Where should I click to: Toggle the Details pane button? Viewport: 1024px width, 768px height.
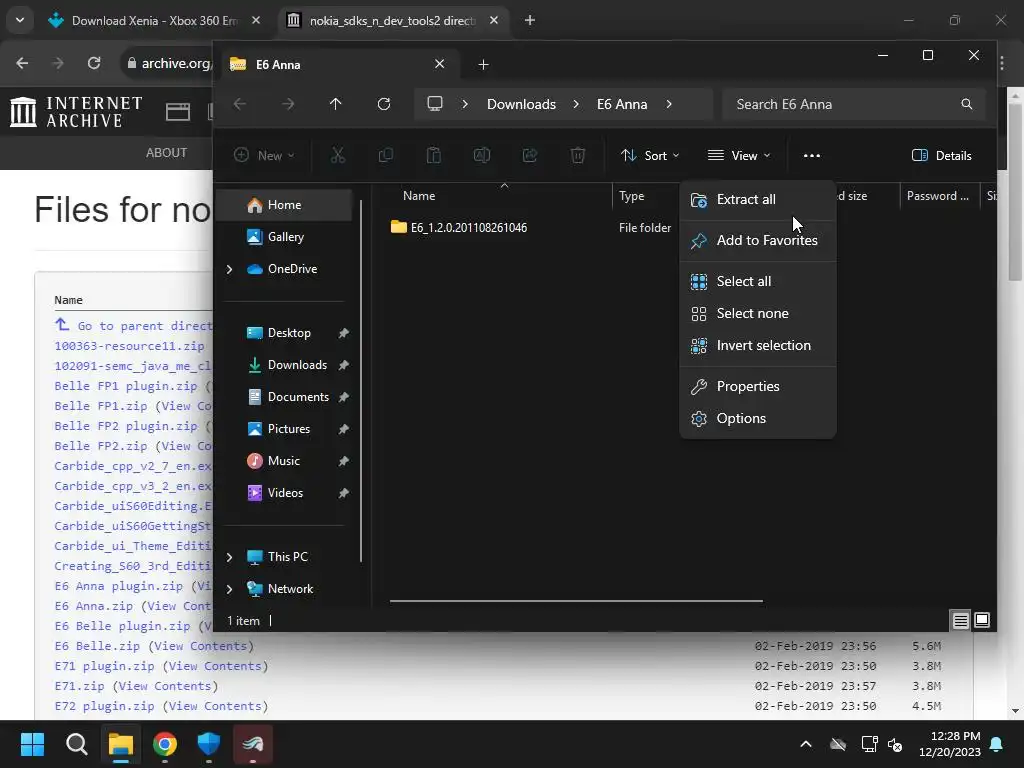tap(942, 155)
